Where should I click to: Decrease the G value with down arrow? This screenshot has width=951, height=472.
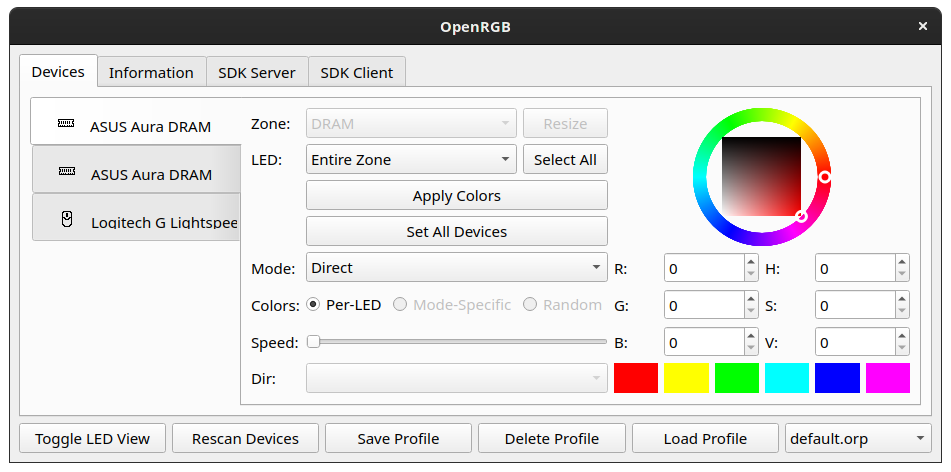[x=751, y=311]
